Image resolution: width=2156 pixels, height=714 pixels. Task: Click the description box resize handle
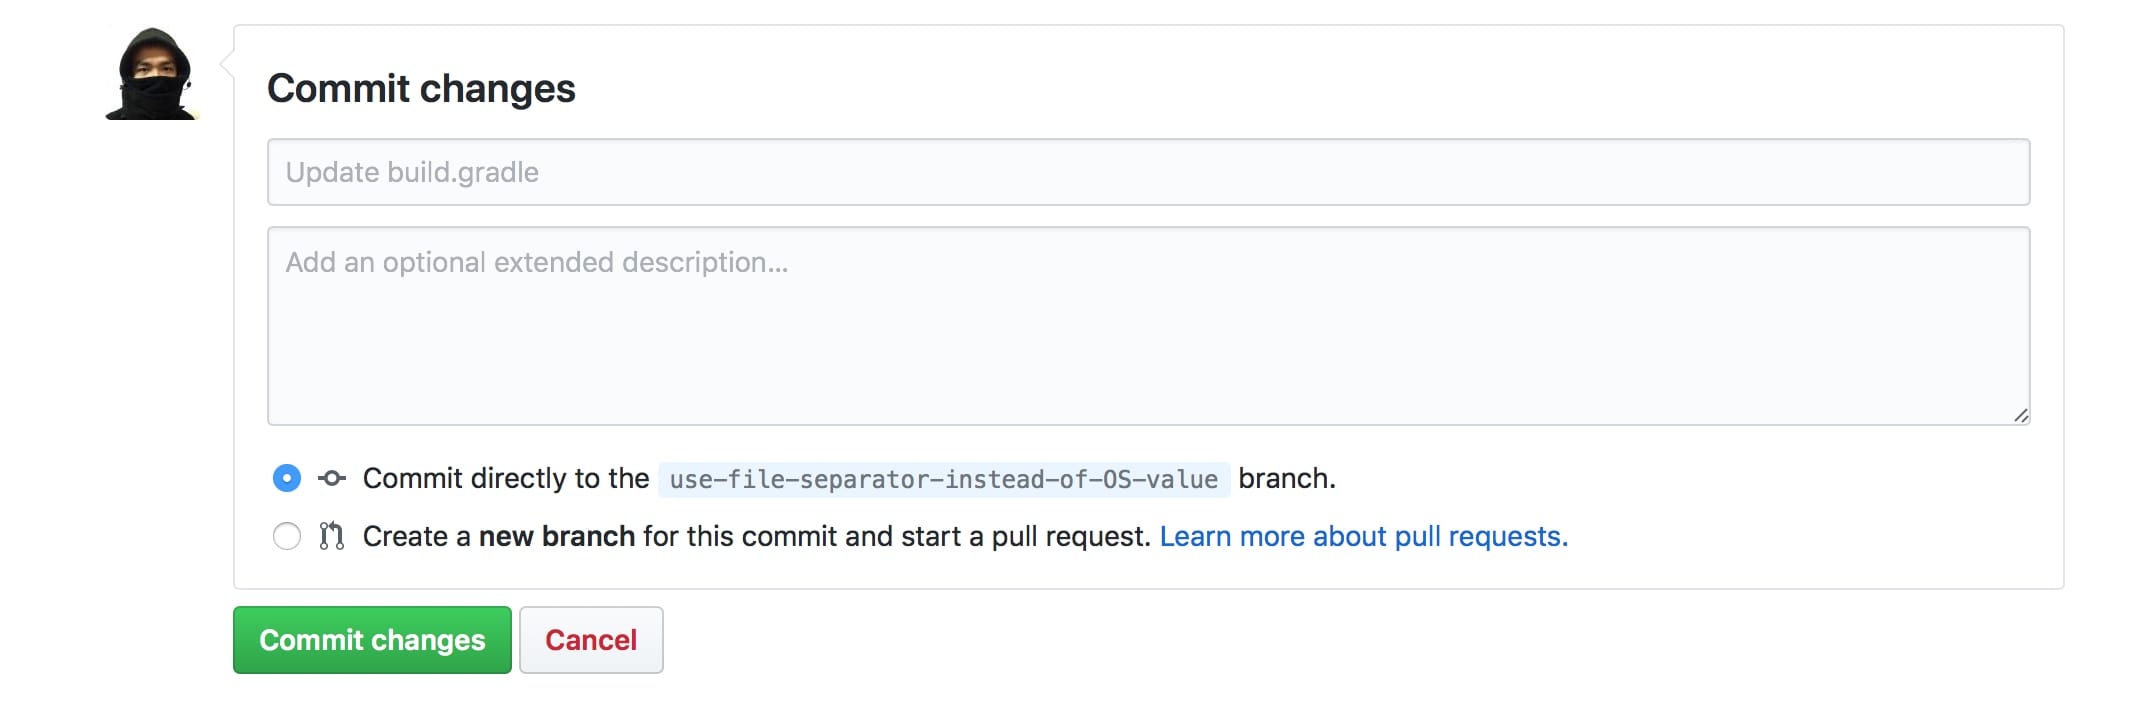[x=2020, y=415]
